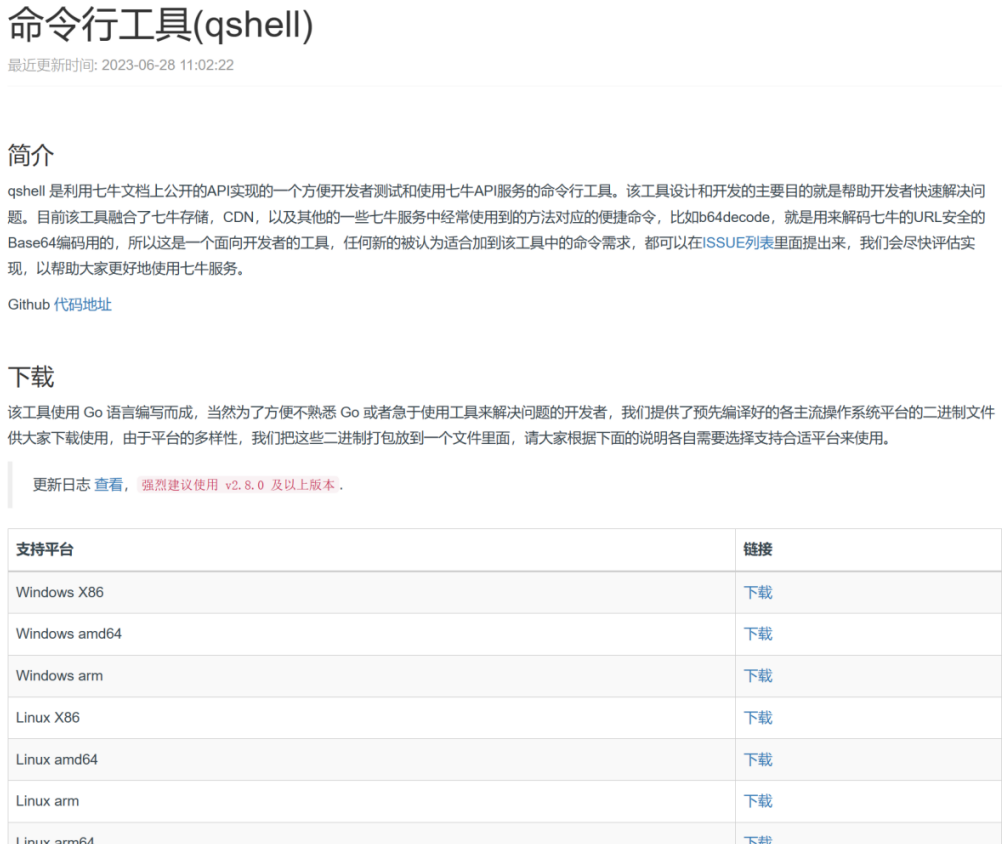Viewport: 1002px width, 844px height.
Task: Select the 支持平台 table header
Action: 45,550
